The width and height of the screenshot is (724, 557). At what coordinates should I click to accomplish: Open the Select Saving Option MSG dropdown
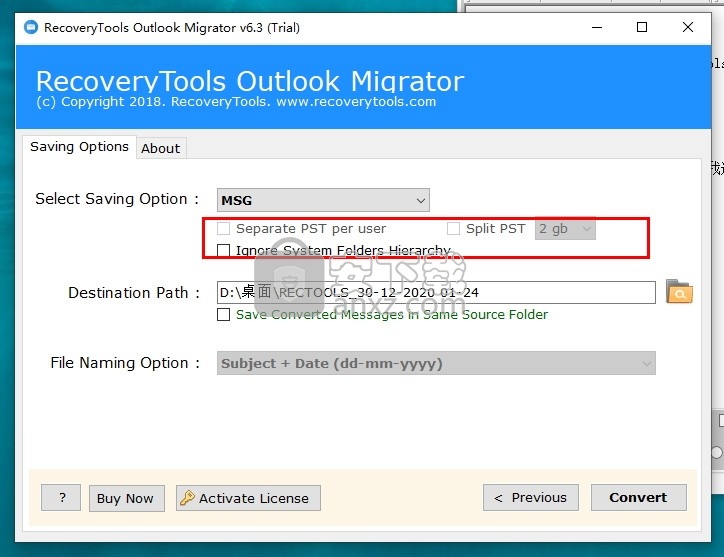pos(323,200)
